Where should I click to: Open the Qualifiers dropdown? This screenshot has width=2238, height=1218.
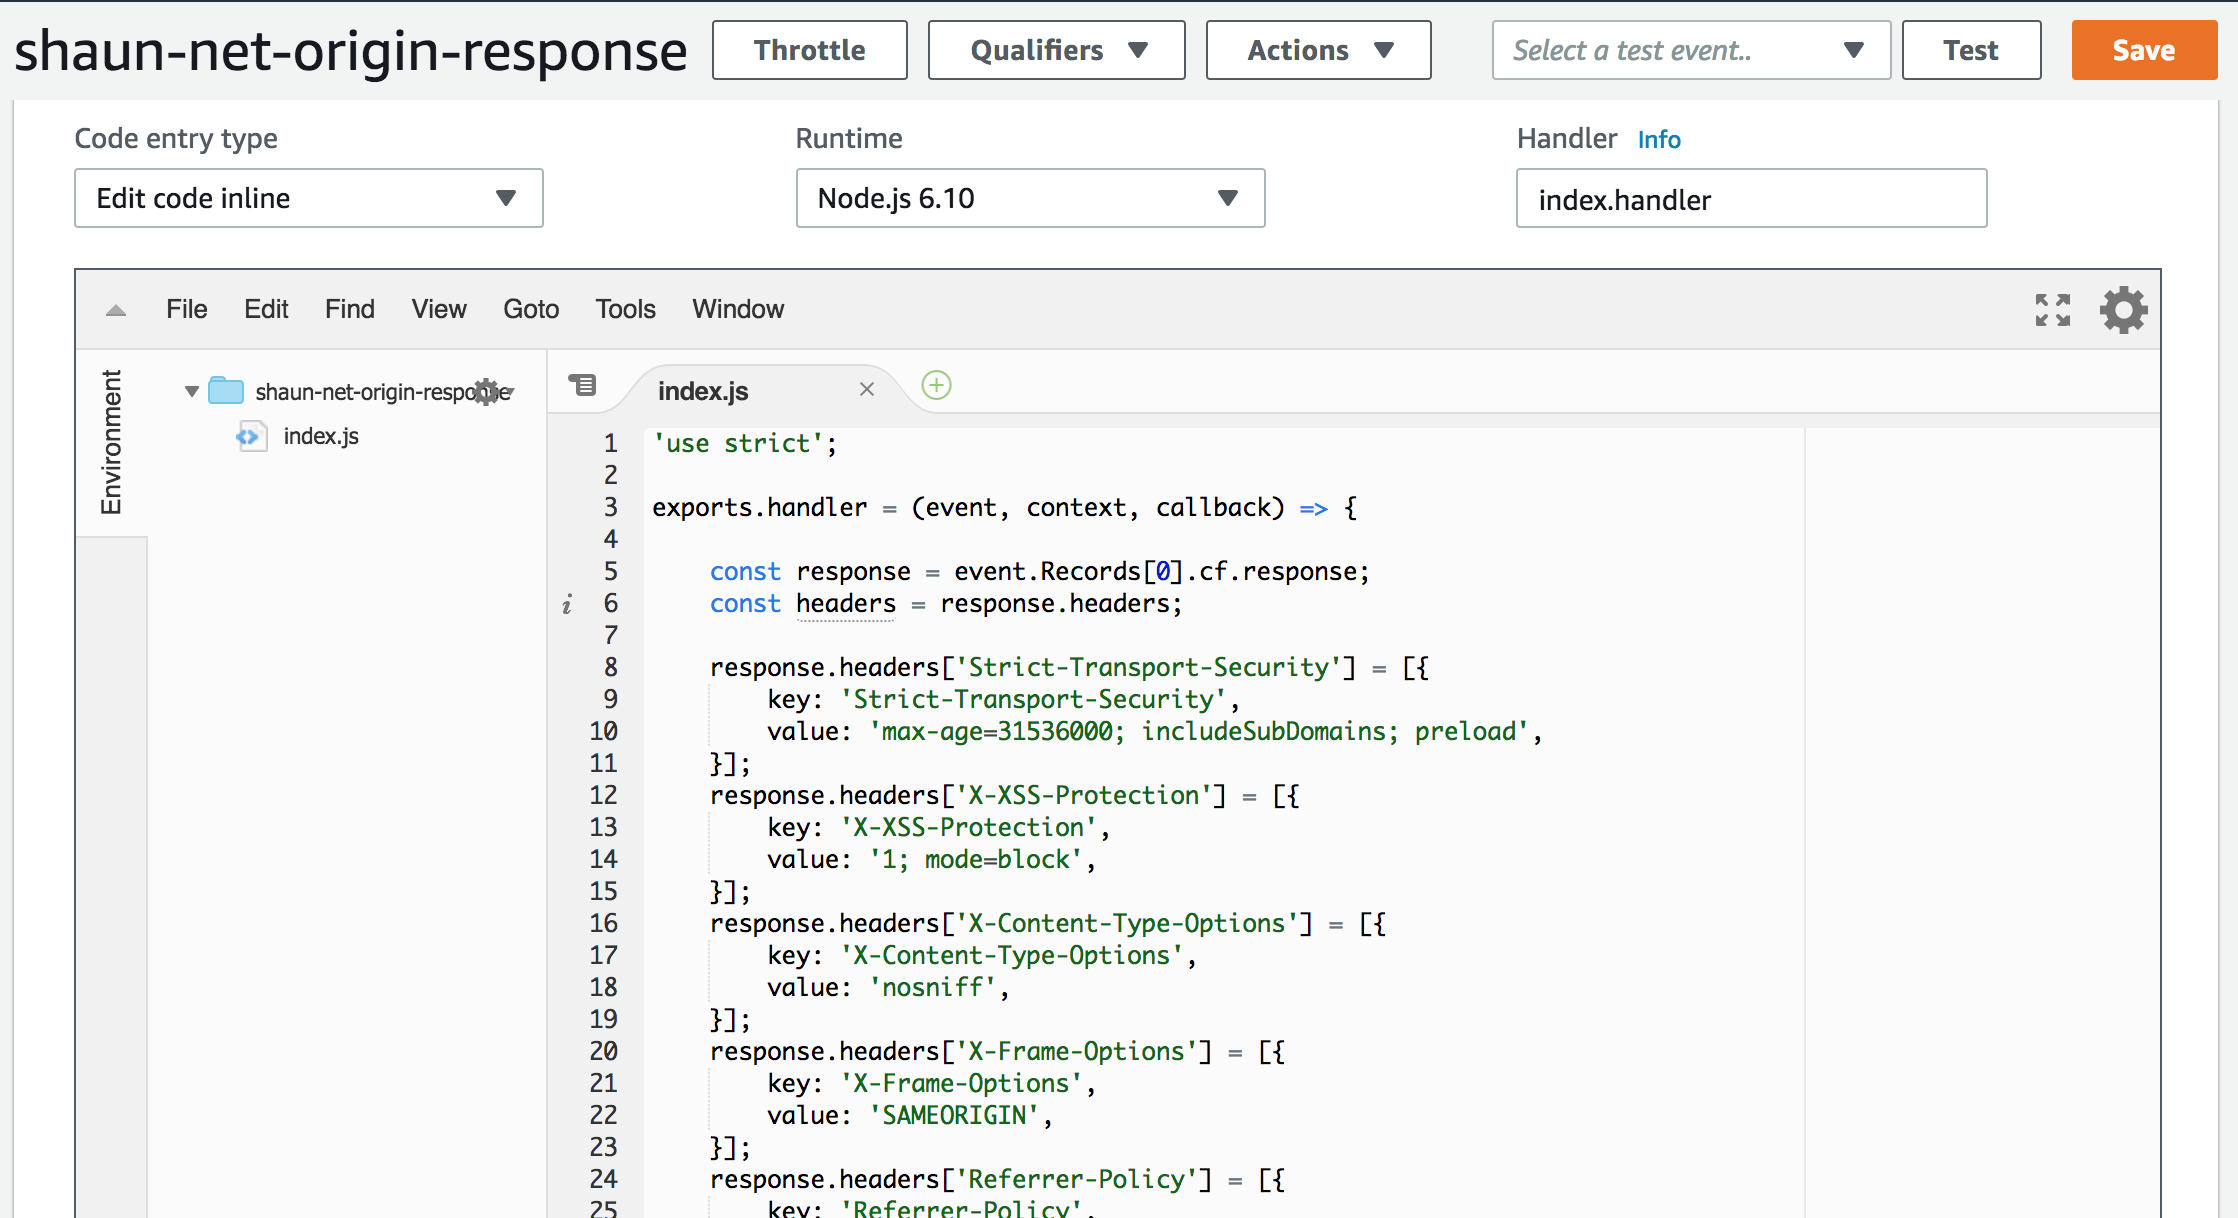point(1055,50)
